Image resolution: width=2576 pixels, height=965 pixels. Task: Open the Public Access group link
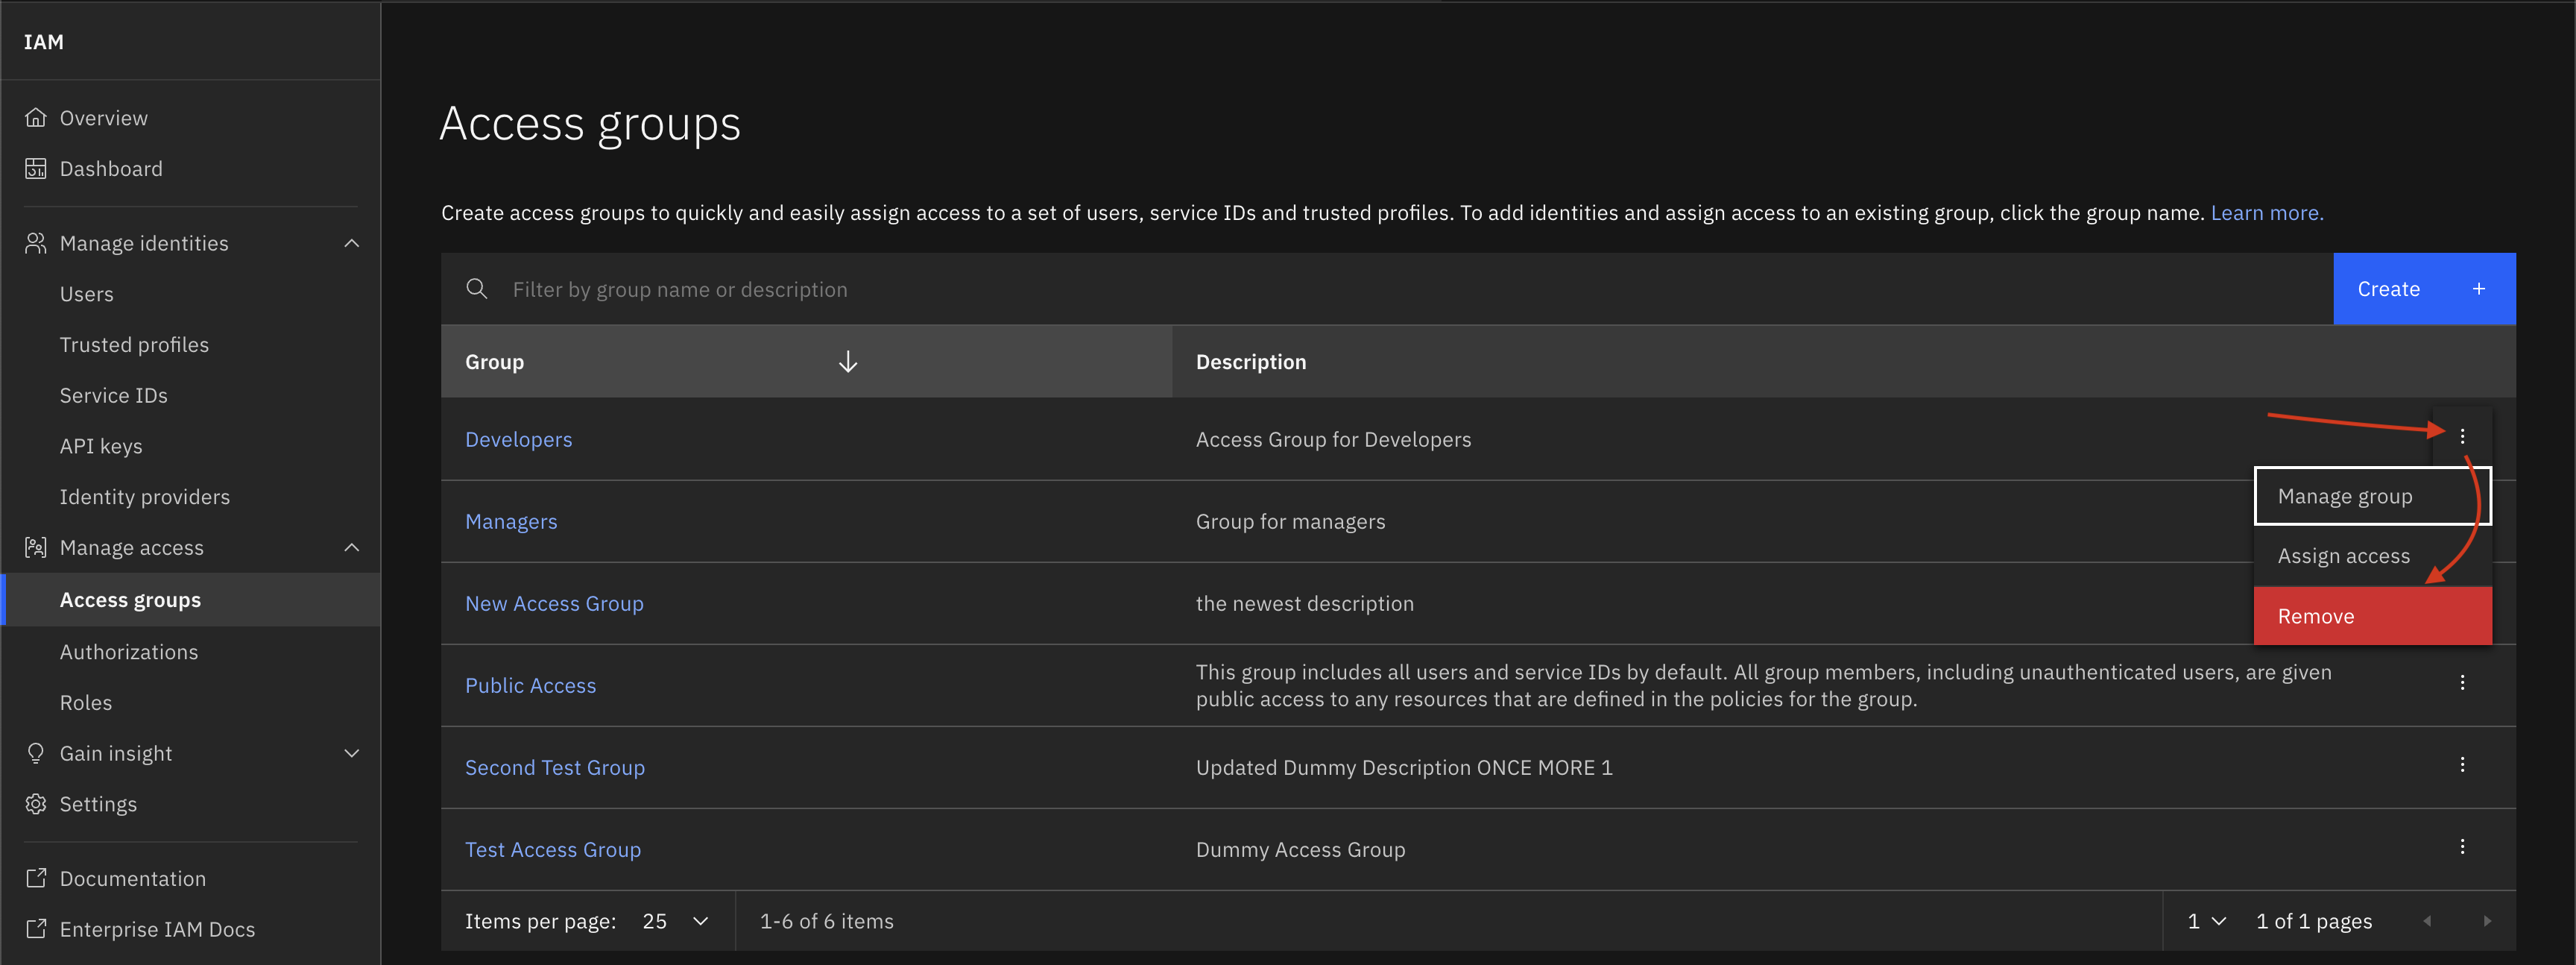[x=530, y=685]
